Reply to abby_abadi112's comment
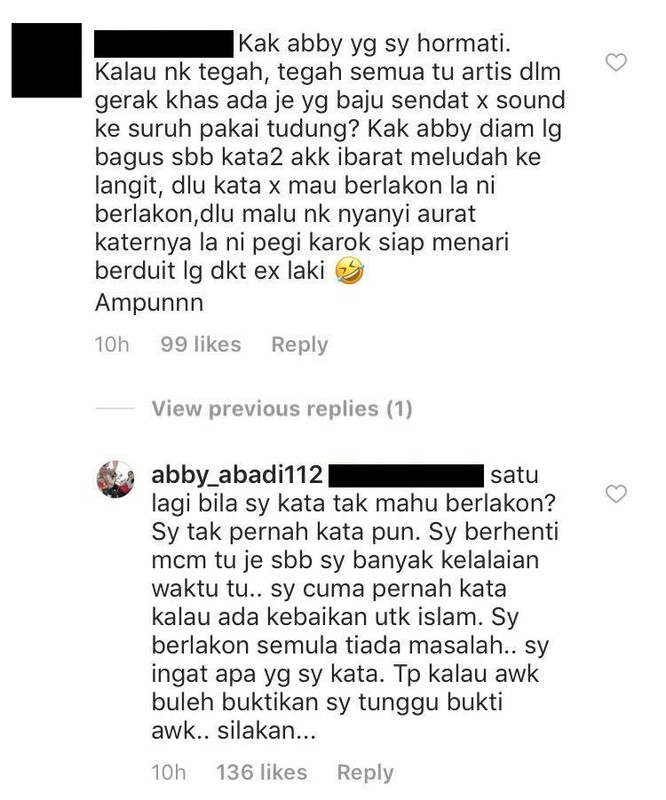Screen dimensions: 666x800 tap(365, 773)
